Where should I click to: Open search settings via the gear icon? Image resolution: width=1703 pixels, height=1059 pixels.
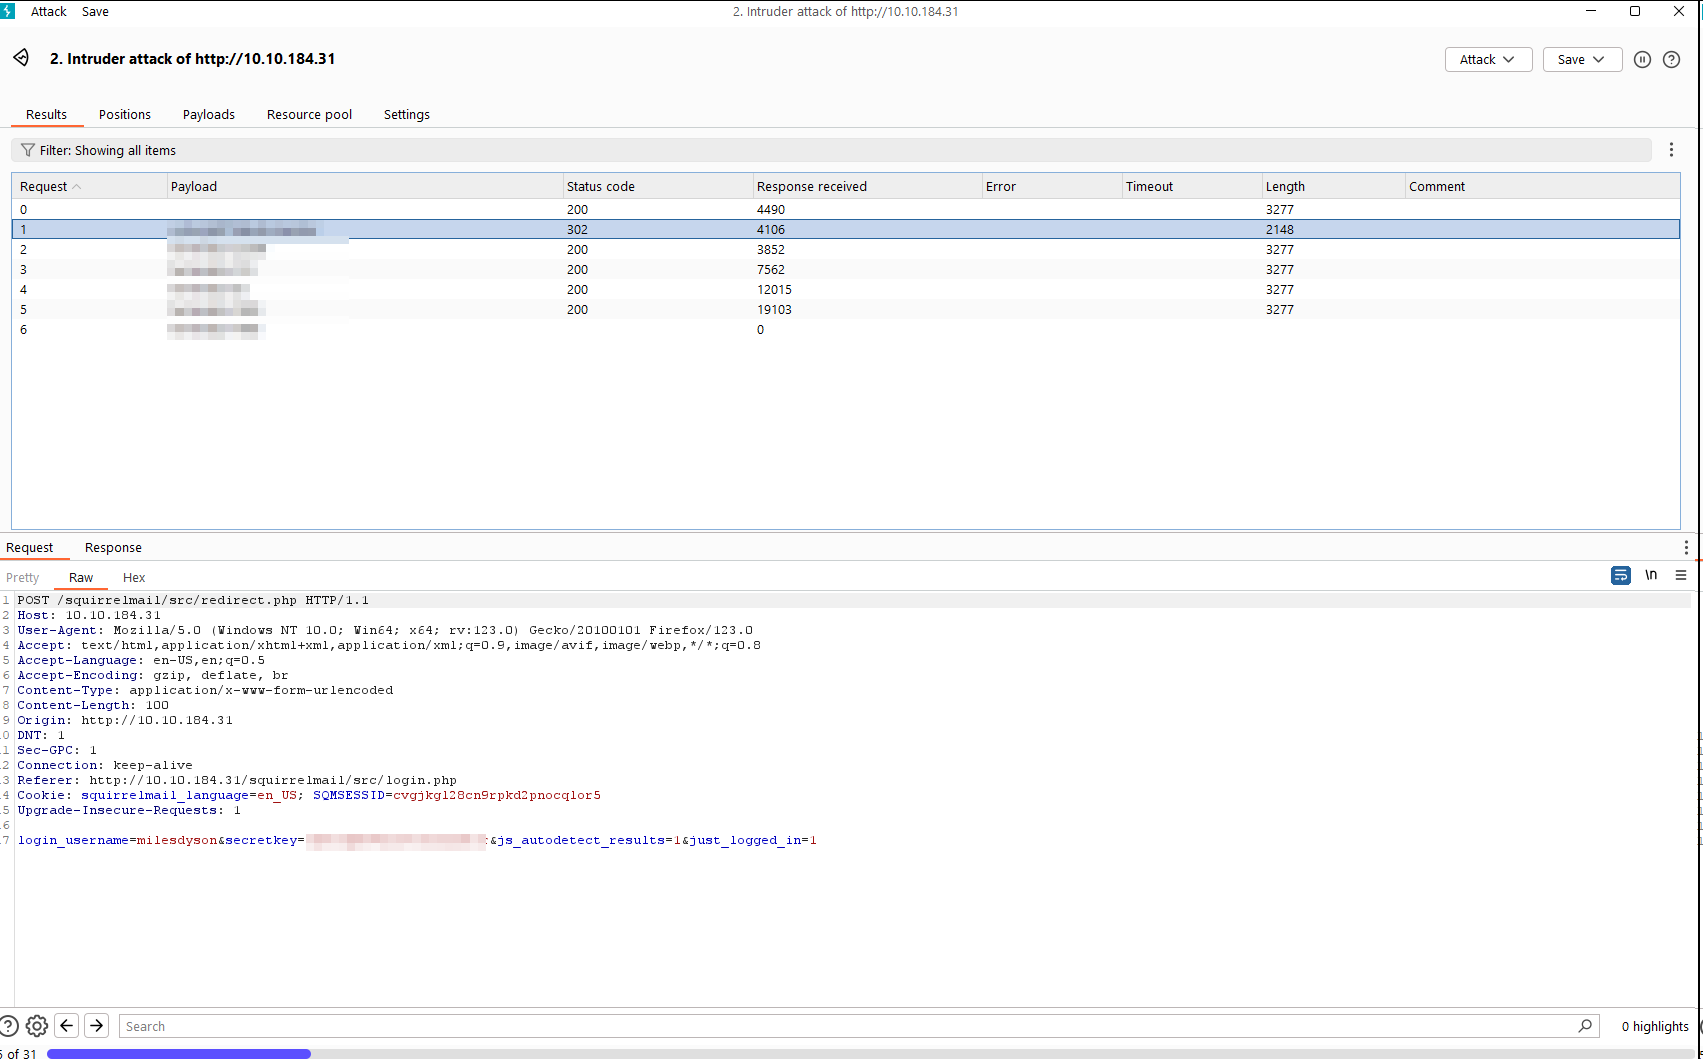37,1026
